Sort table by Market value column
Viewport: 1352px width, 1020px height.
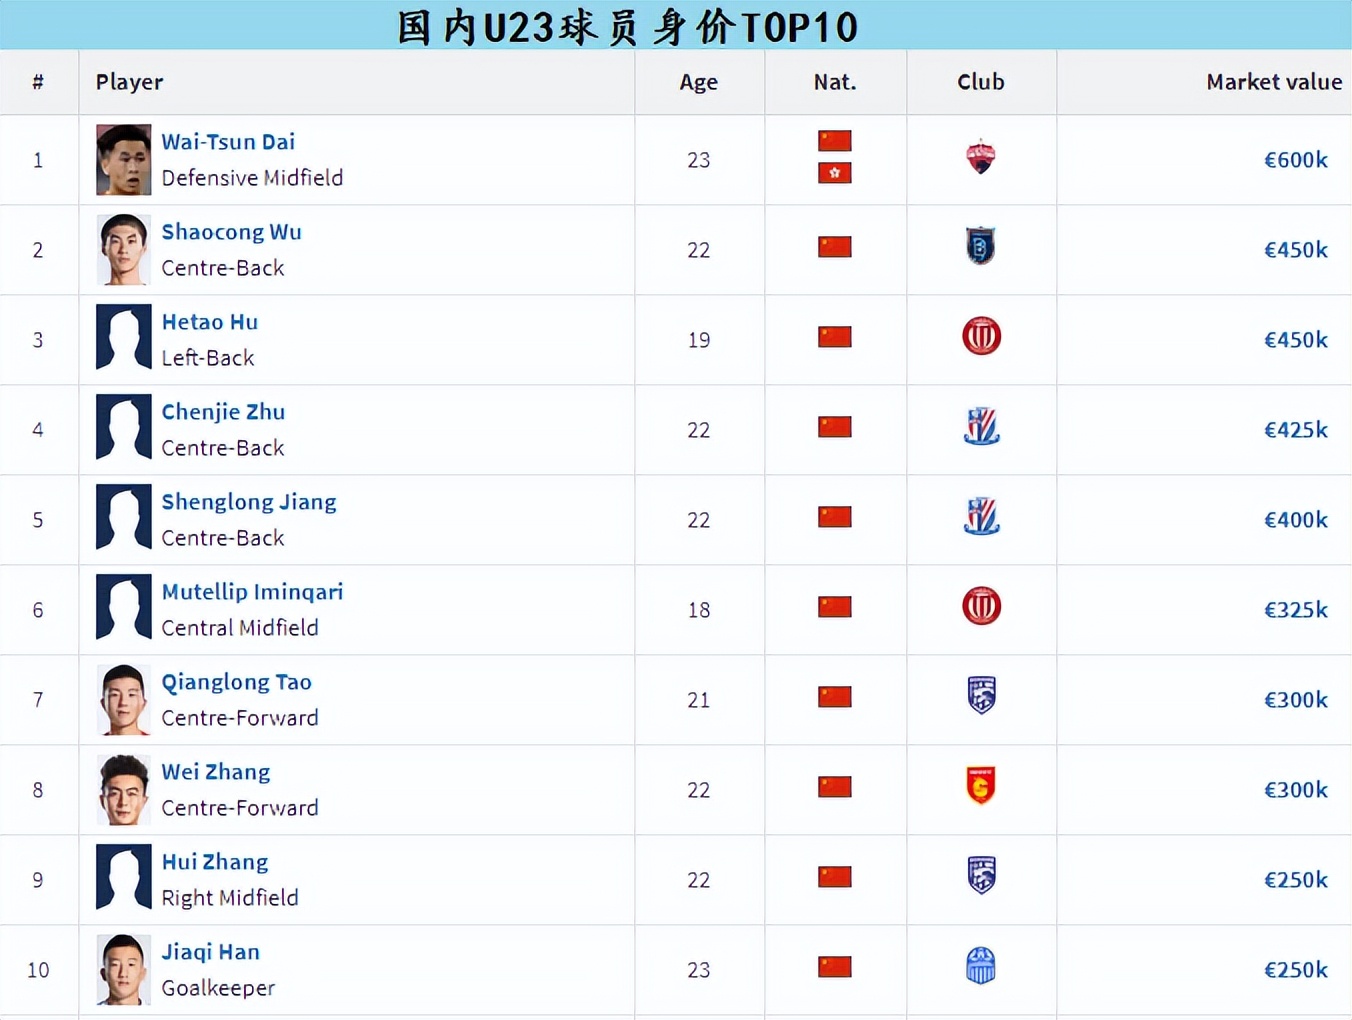click(x=1273, y=82)
